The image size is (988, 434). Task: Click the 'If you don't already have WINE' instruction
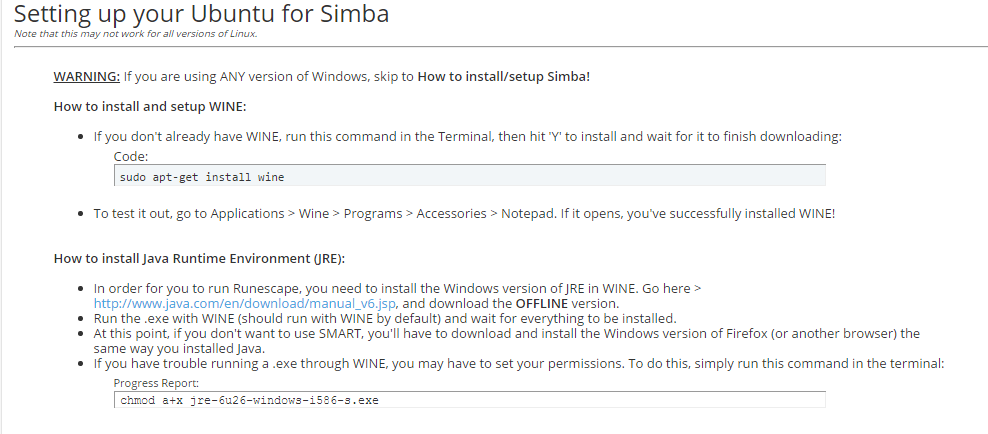(468, 136)
